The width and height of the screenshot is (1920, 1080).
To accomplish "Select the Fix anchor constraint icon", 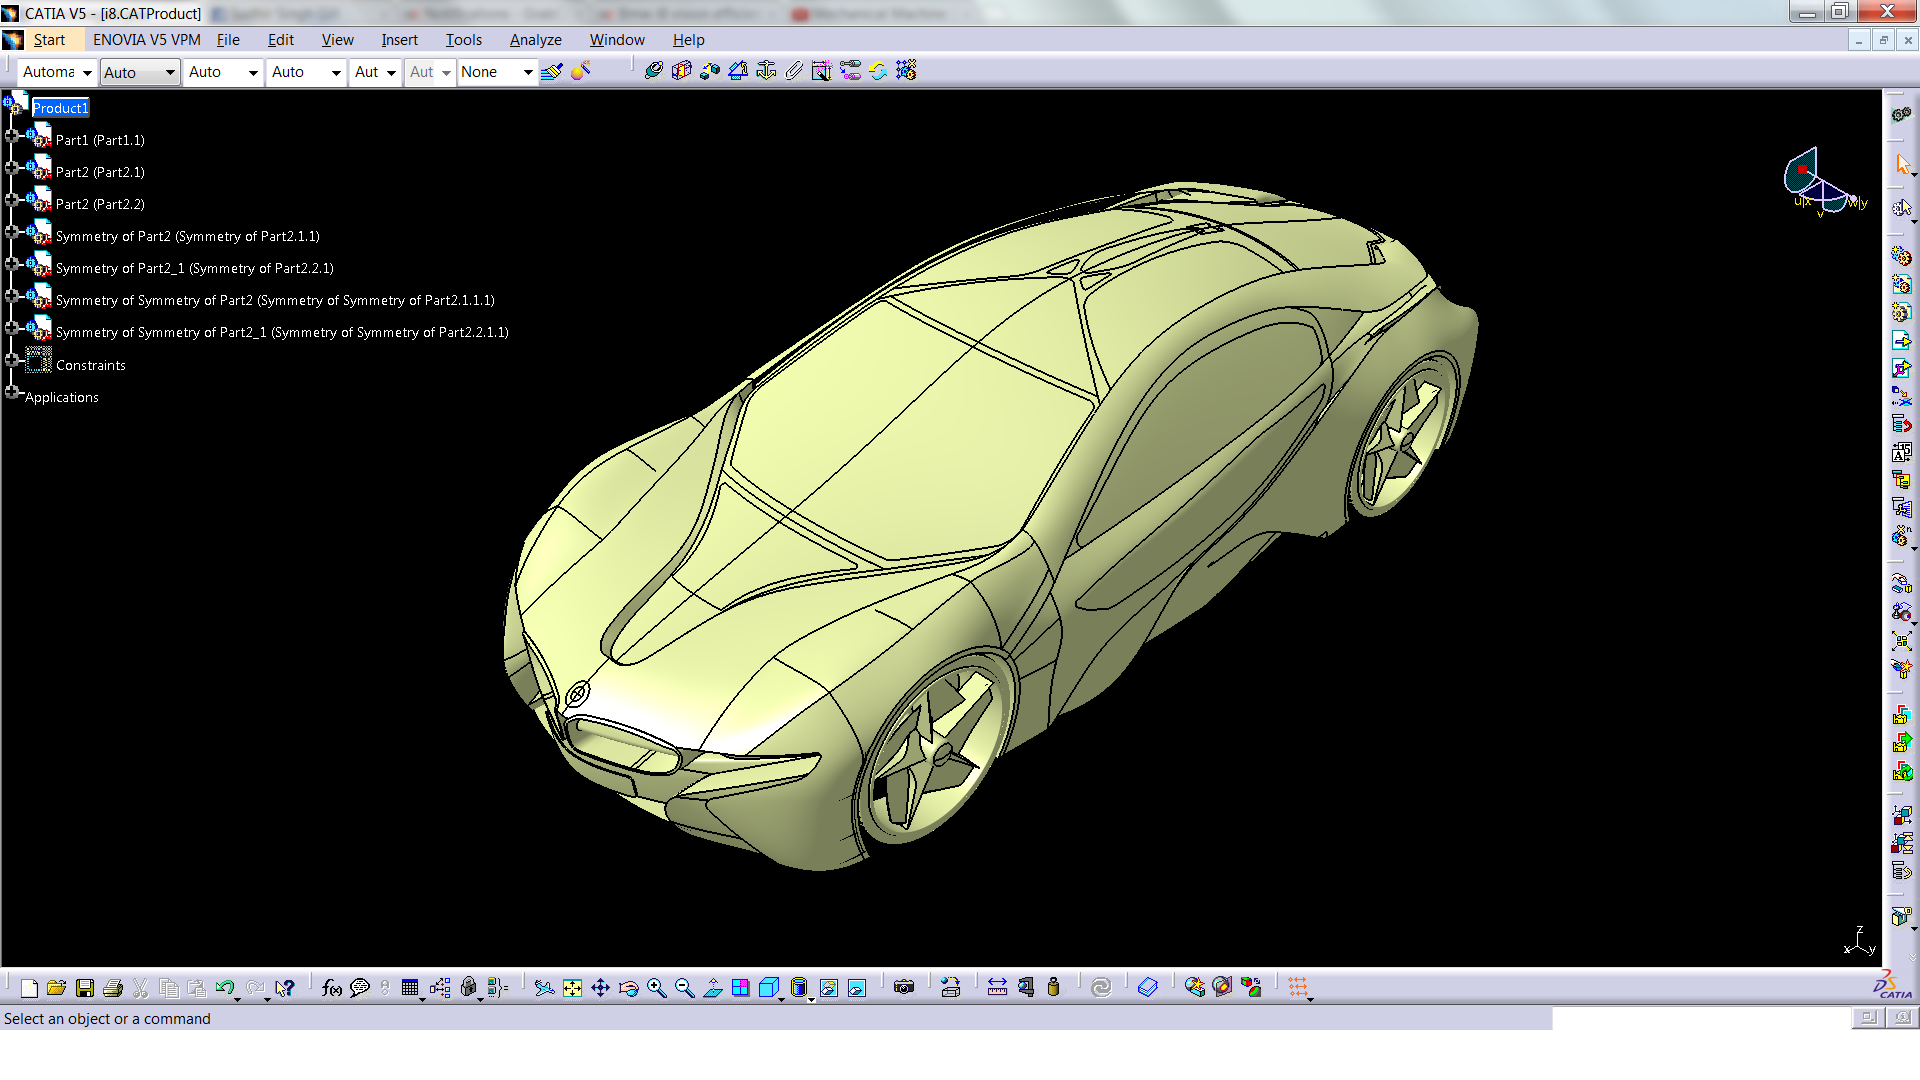I will [766, 71].
